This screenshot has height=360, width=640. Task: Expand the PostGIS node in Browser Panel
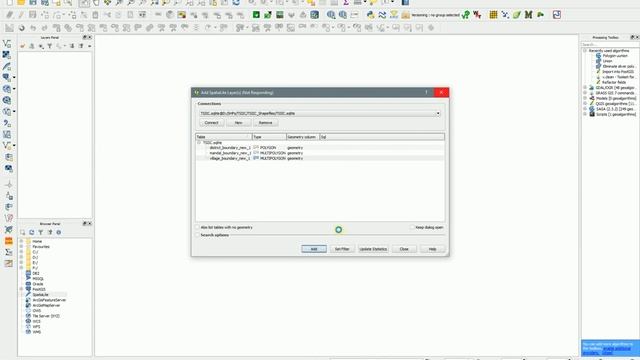[x=21, y=289]
